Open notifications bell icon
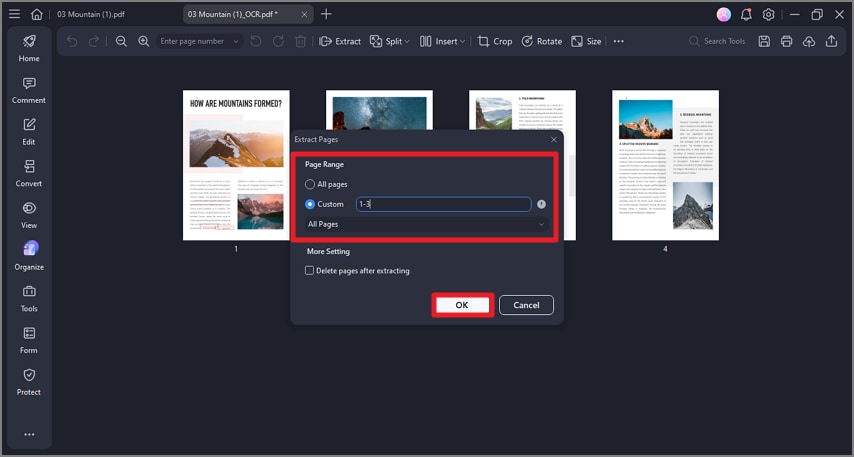 tap(746, 15)
